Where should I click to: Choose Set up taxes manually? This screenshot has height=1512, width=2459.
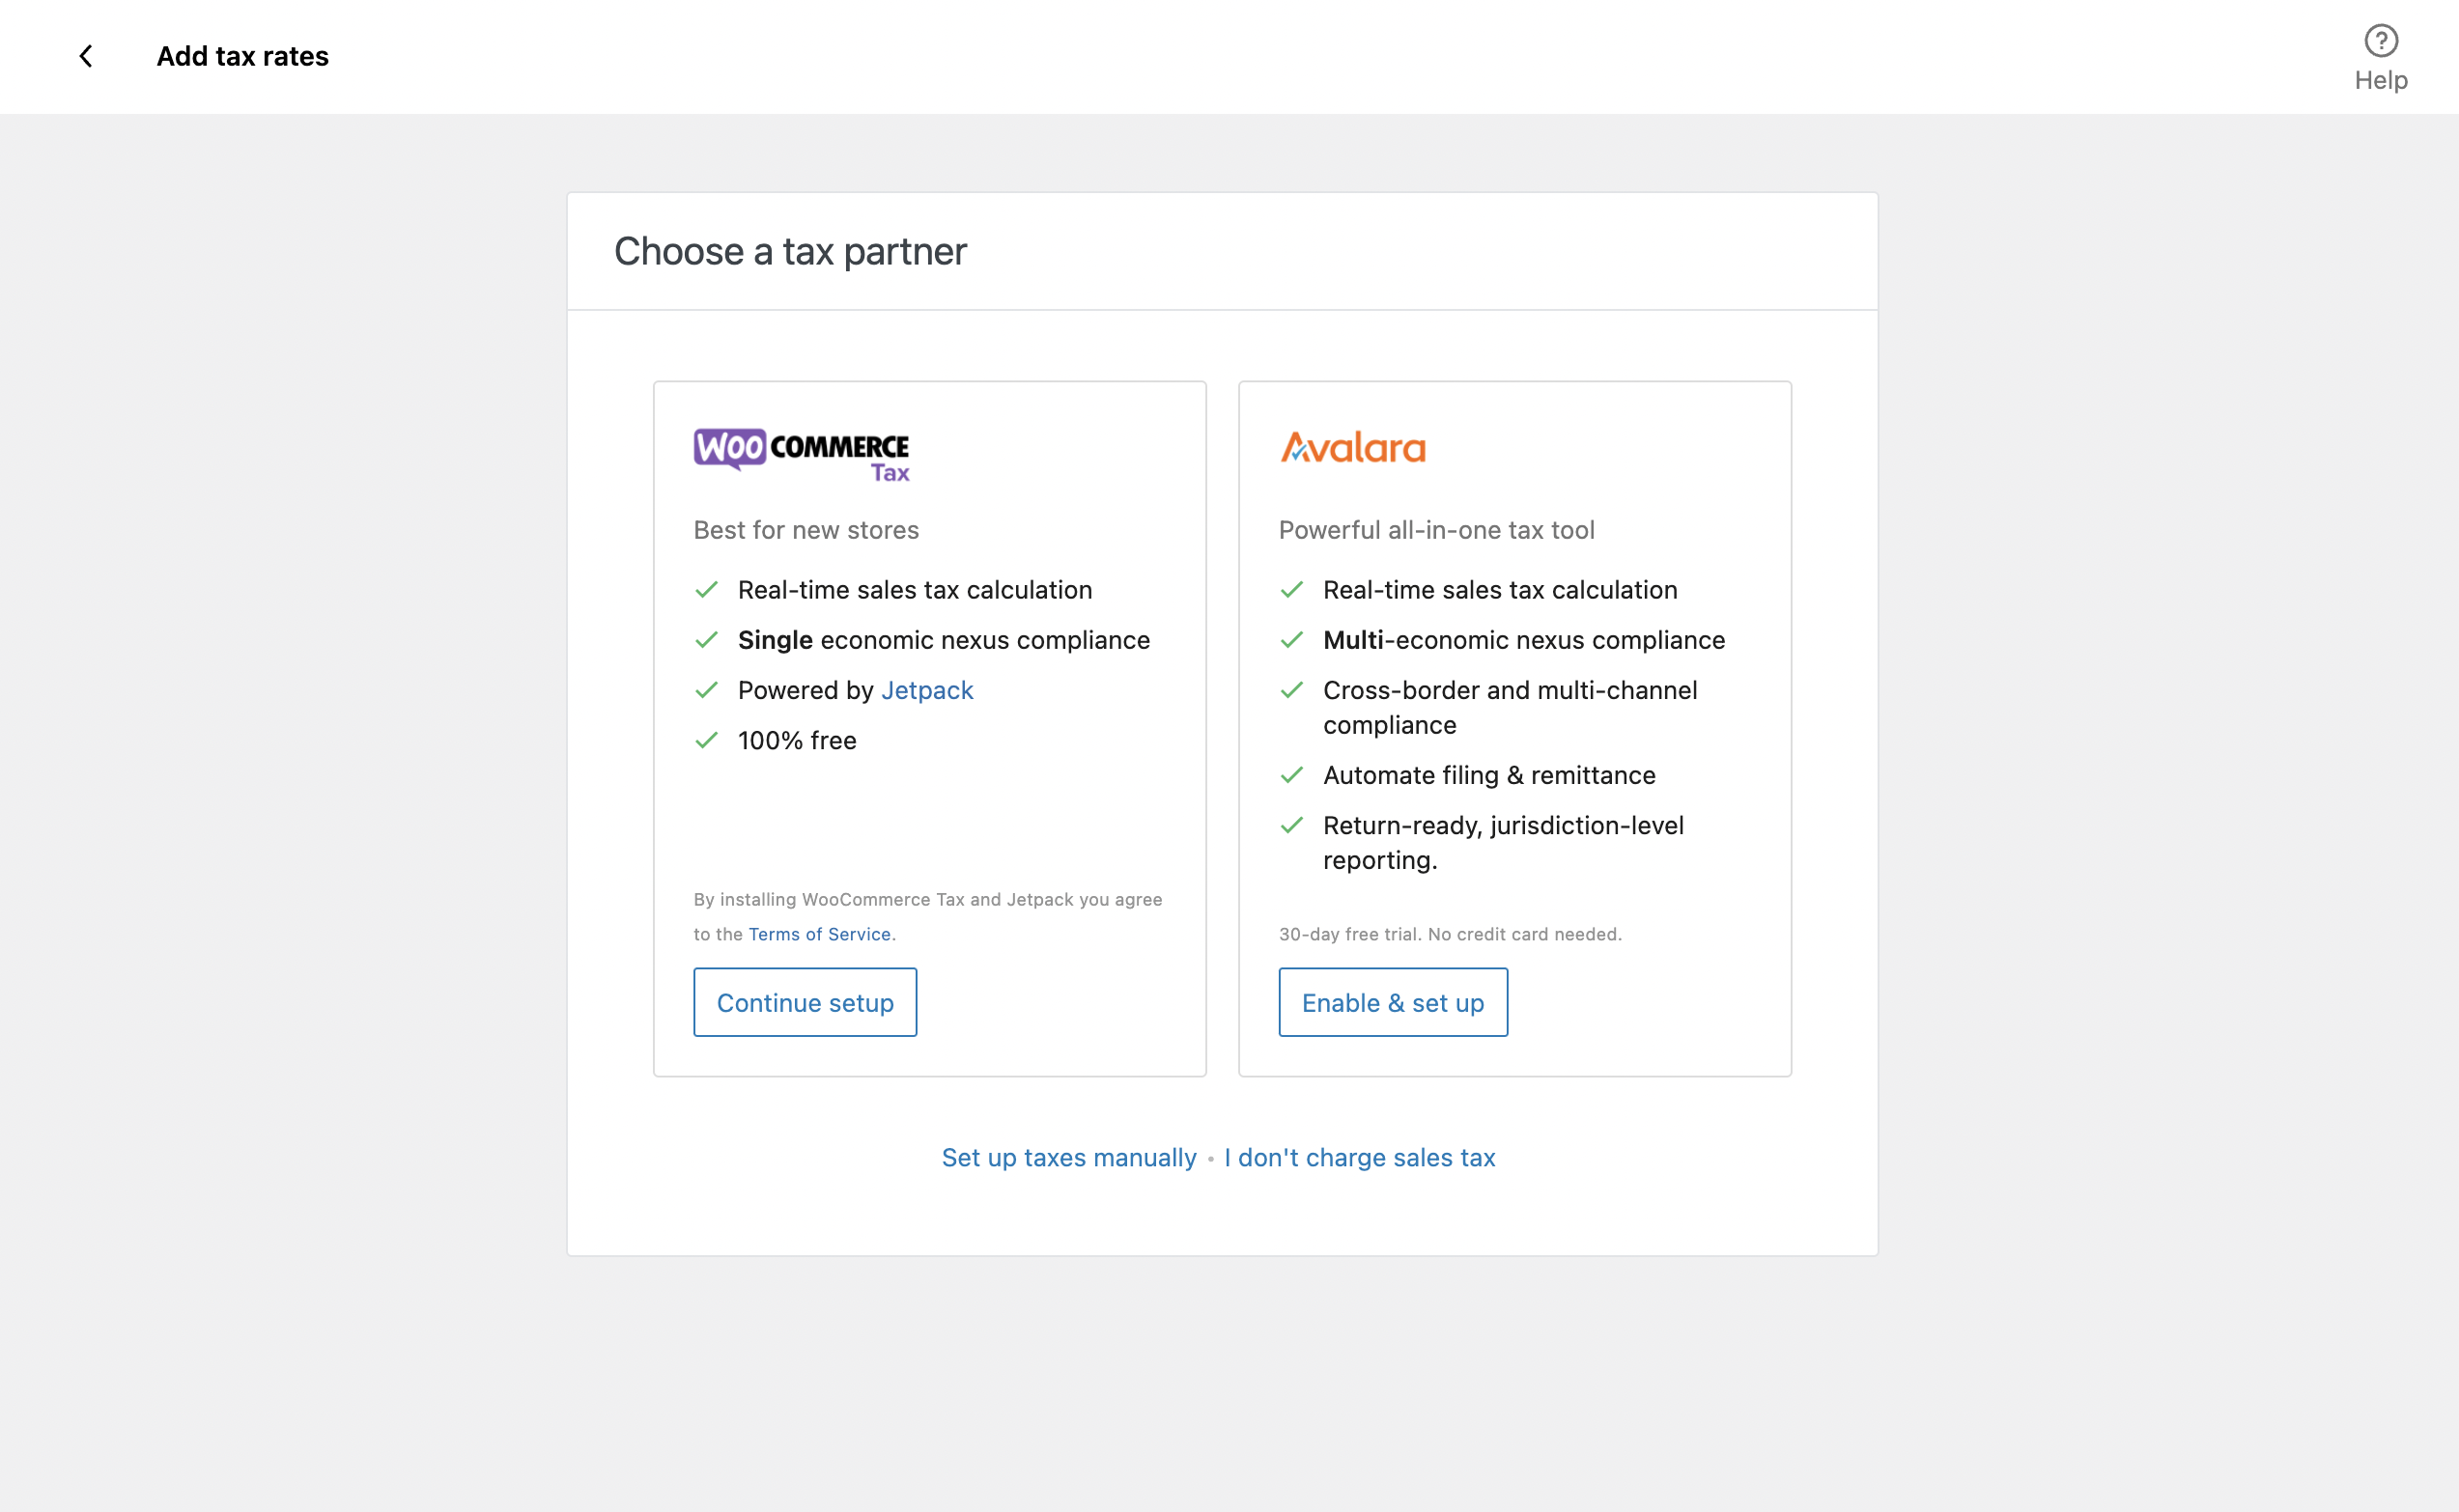(1069, 1157)
